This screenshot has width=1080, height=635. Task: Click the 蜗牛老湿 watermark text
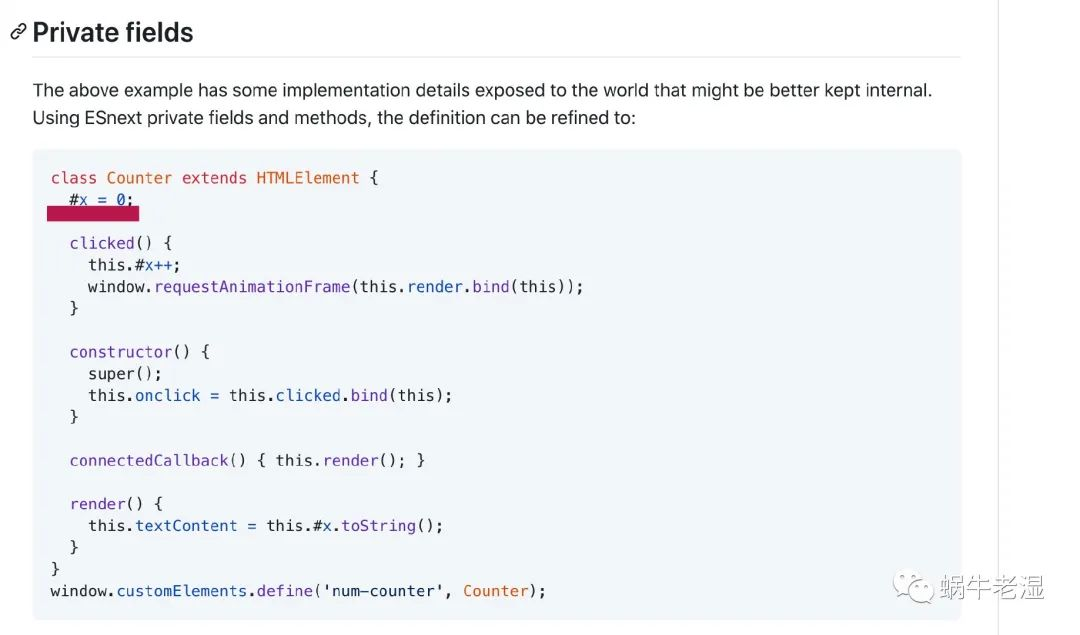click(x=992, y=587)
